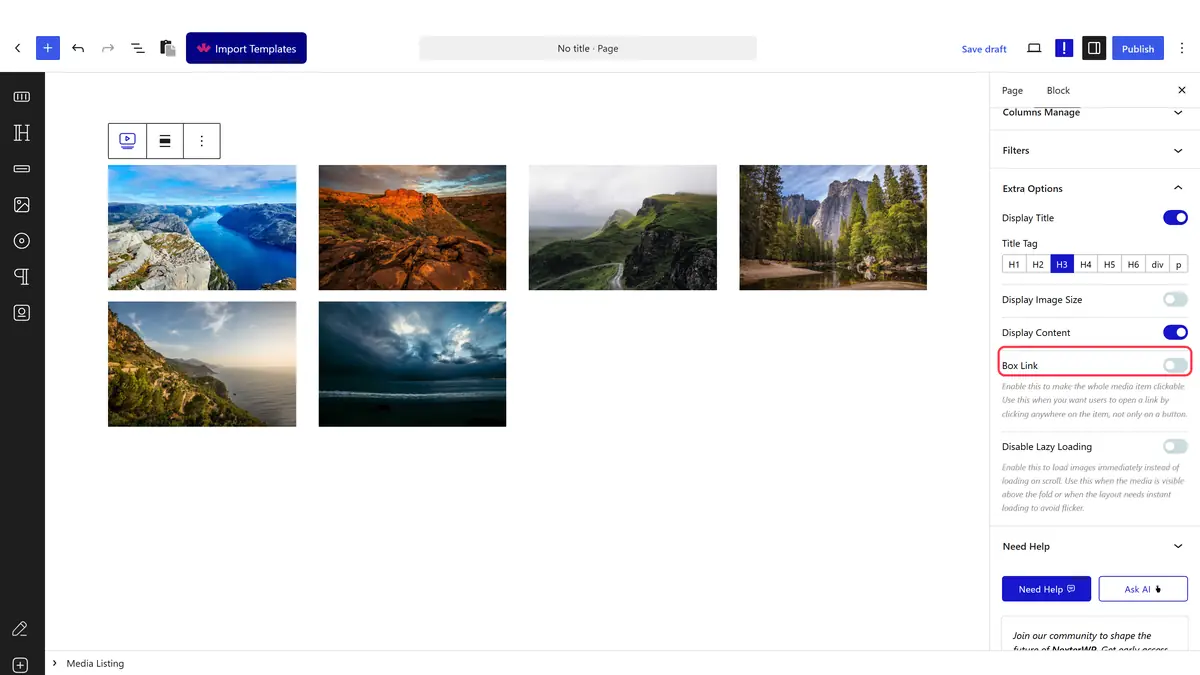1200x675 pixels.
Task: Turn off the Display Content toggle
Action: pos(1175,333)
